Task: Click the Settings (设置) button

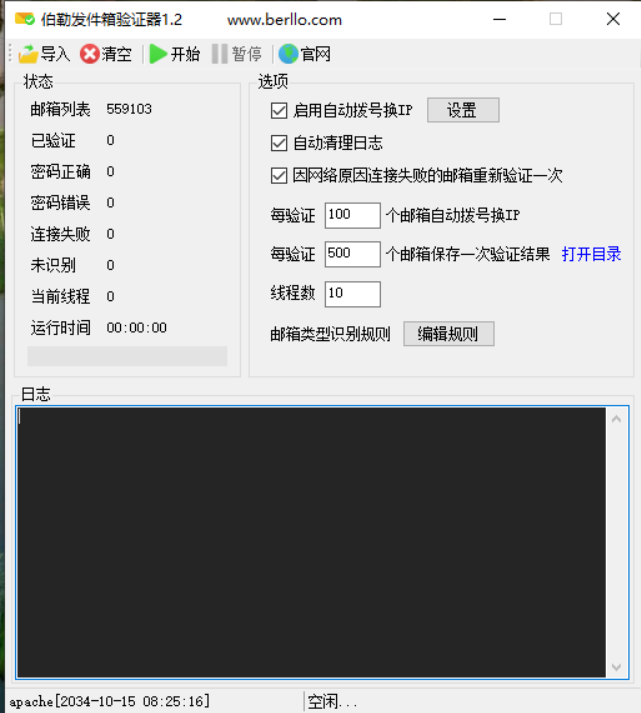Action: (462, 110)
